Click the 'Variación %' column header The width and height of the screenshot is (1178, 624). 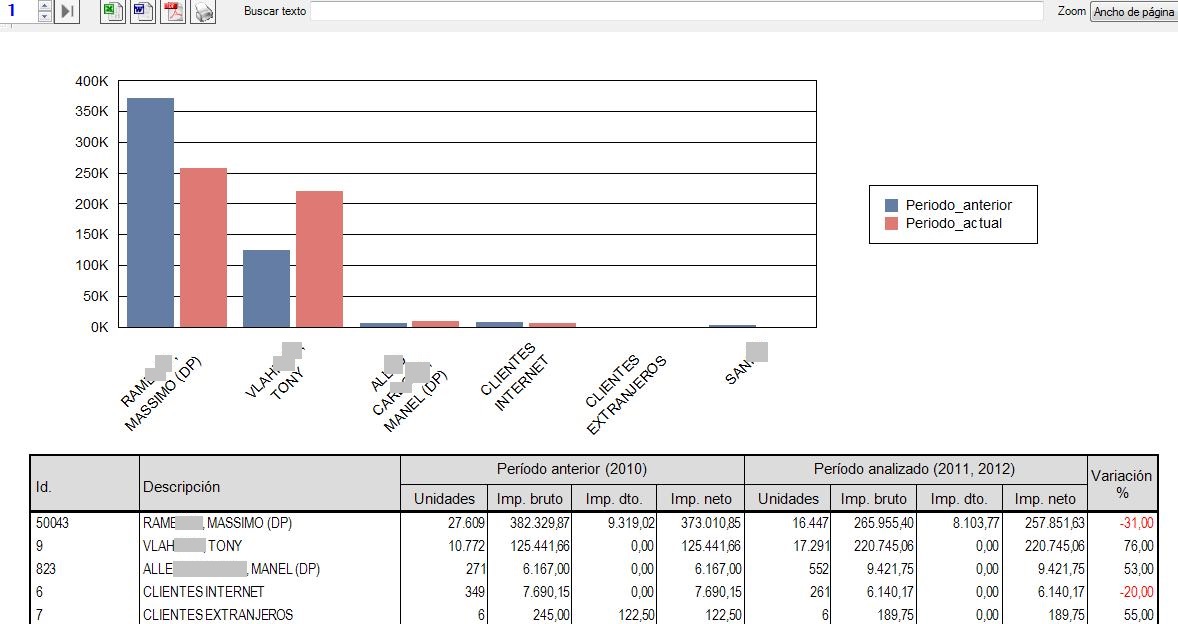tap(1122, 485)
